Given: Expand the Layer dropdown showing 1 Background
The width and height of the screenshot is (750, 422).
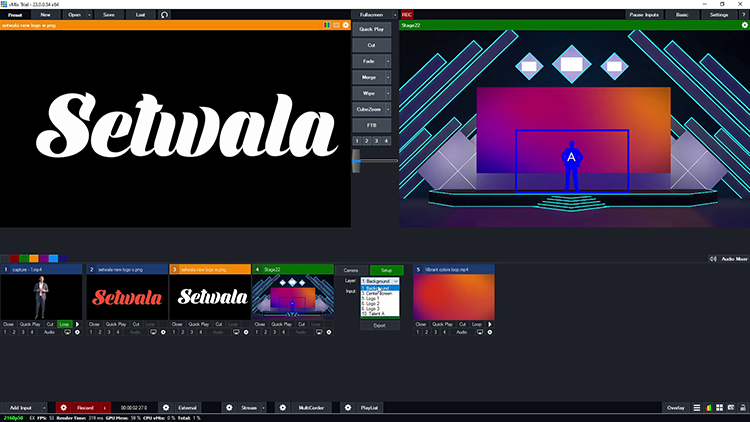Looking at the screenshot, I should point(380,281).
